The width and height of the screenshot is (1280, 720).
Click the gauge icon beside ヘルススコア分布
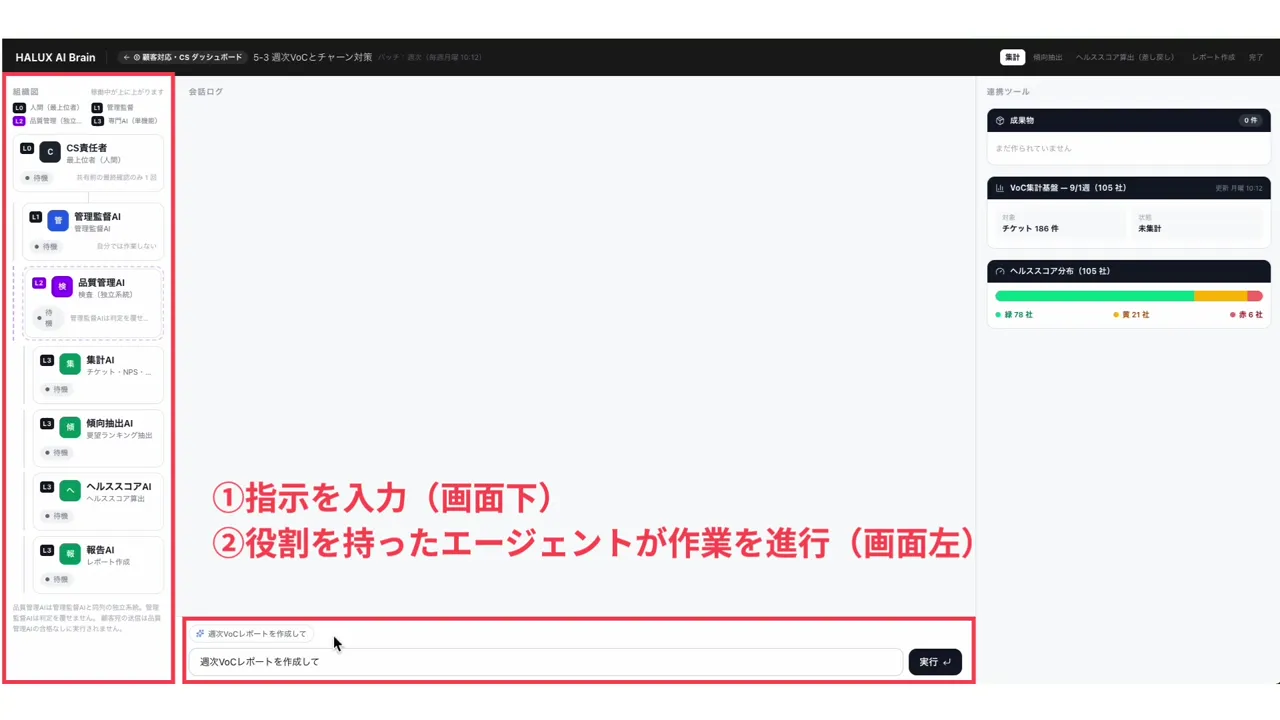click(1000, 271)
